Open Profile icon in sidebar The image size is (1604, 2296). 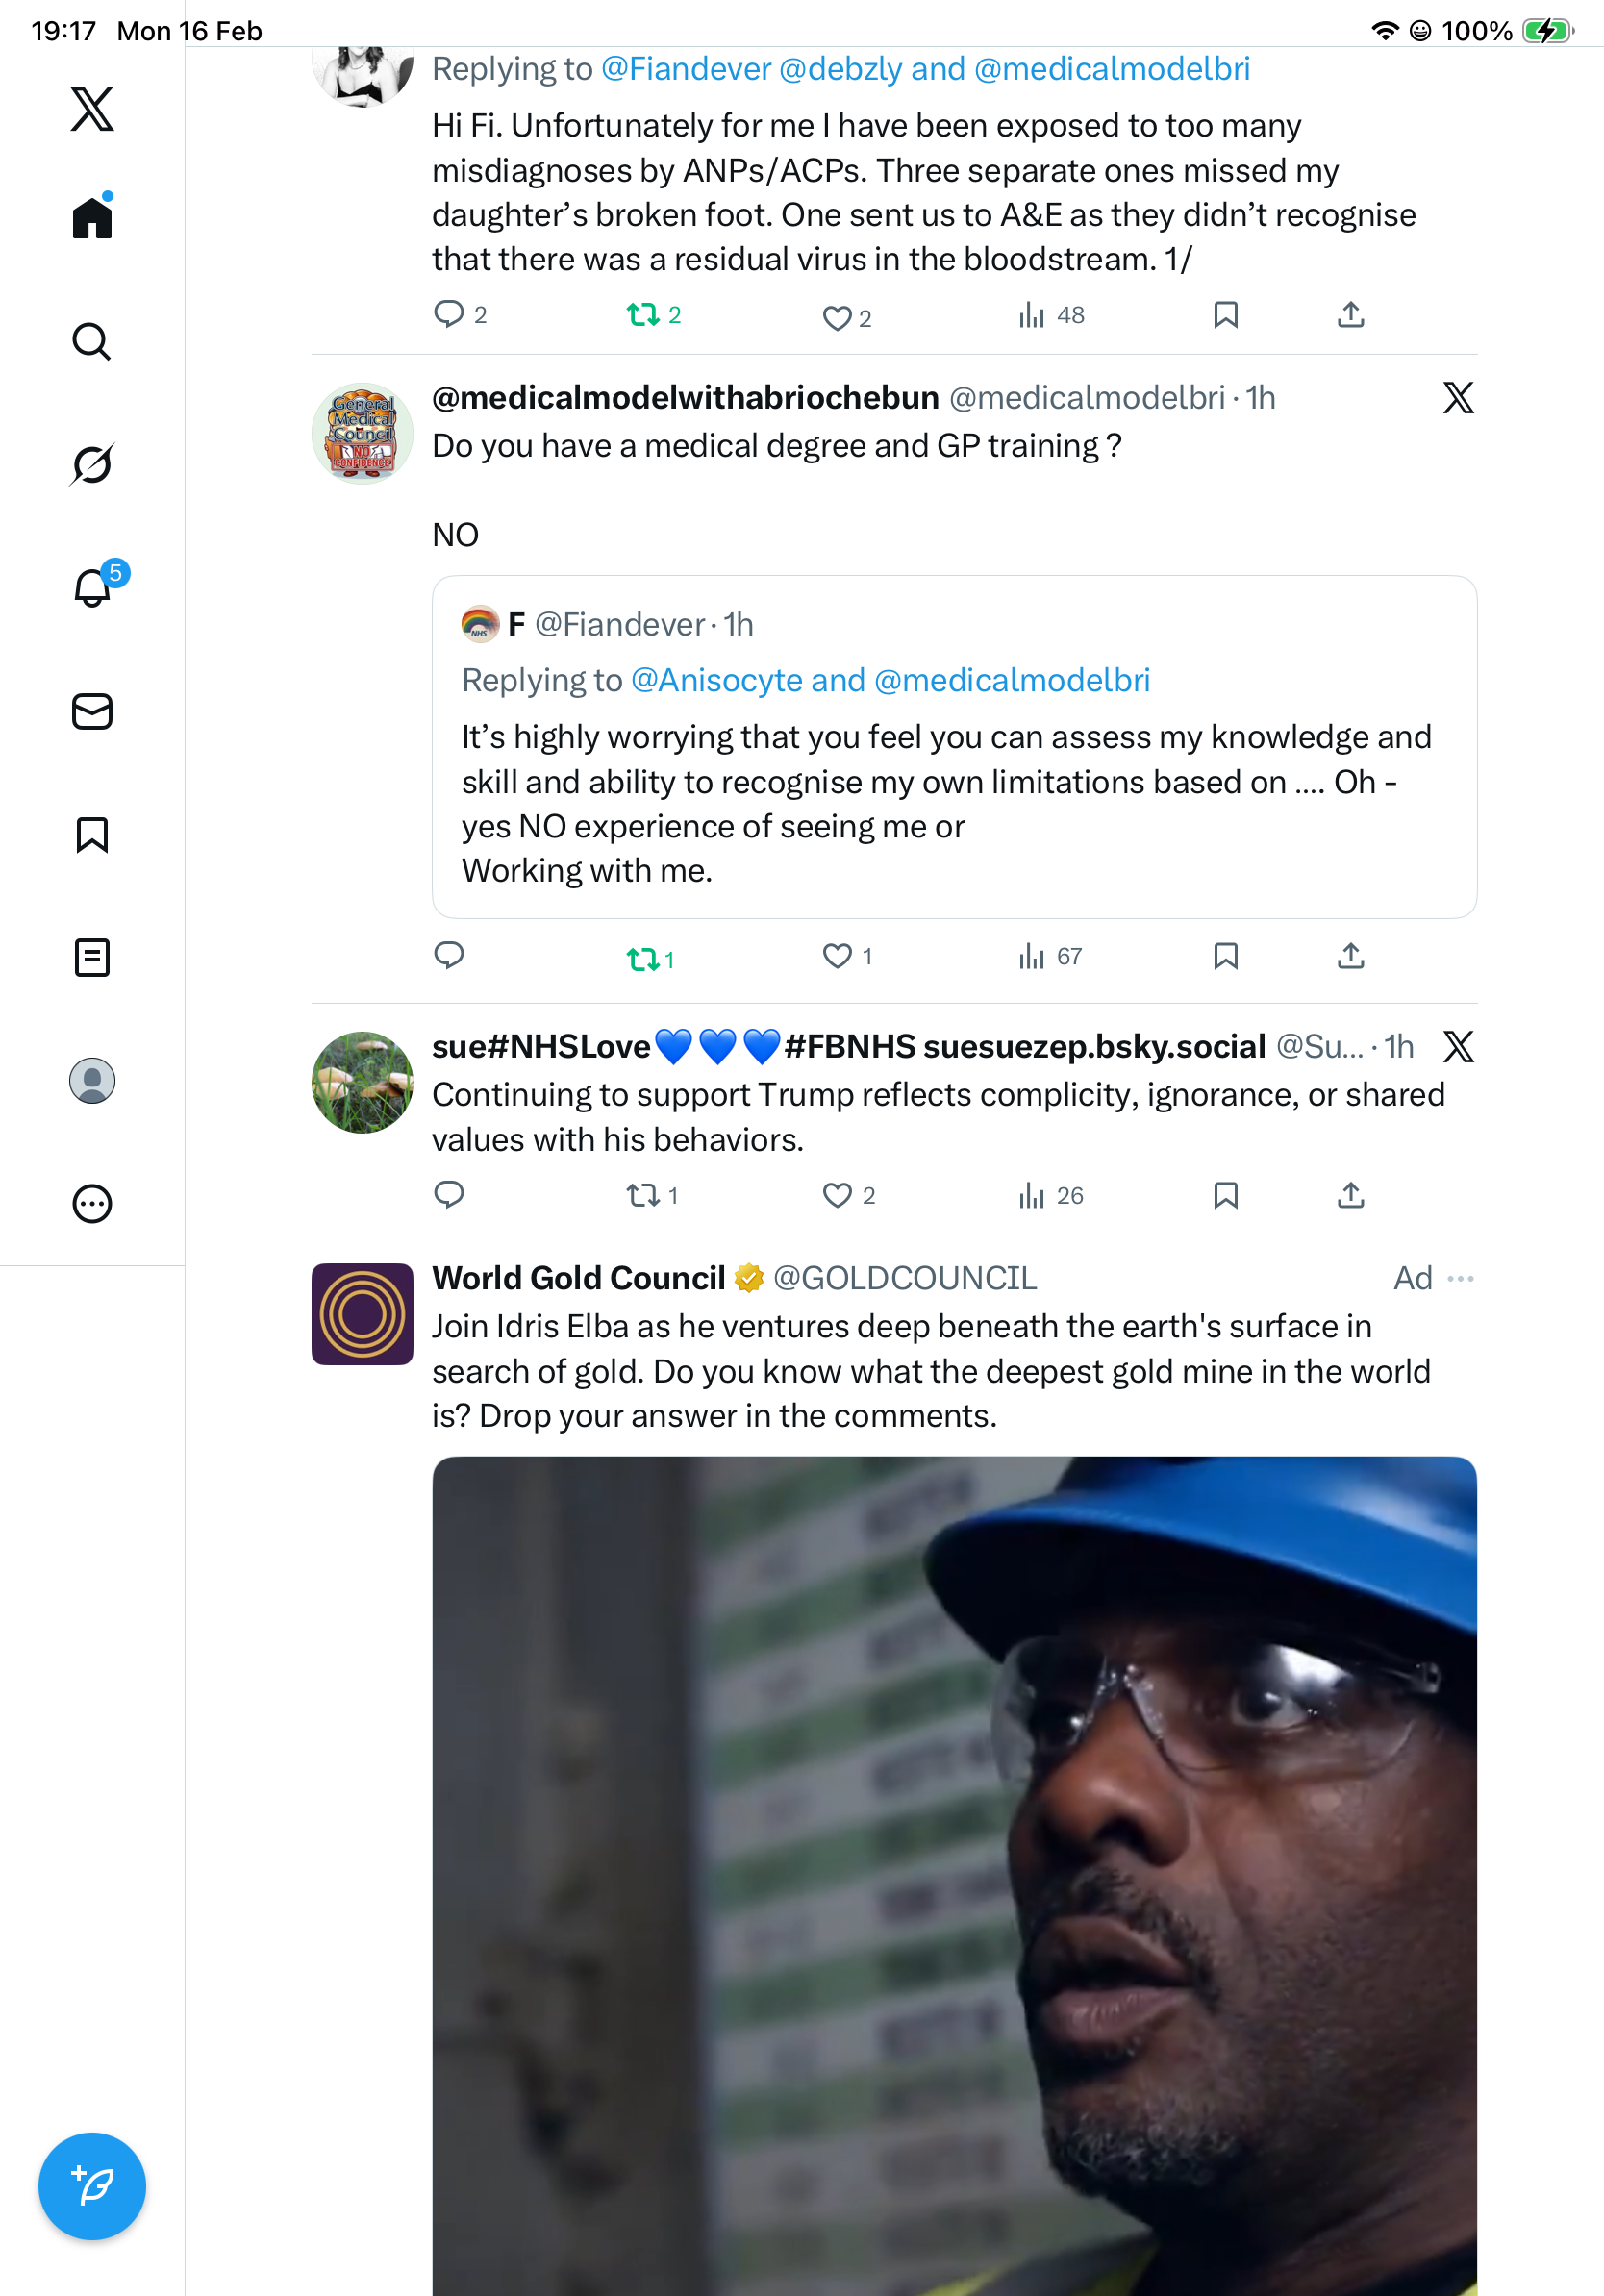click(x=92, y=1081)
